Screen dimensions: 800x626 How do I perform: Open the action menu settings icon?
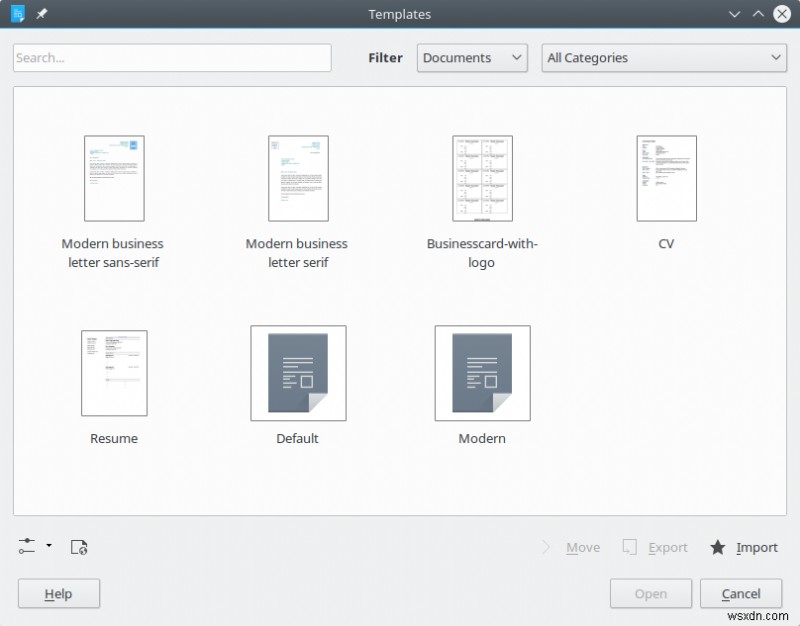26,547
